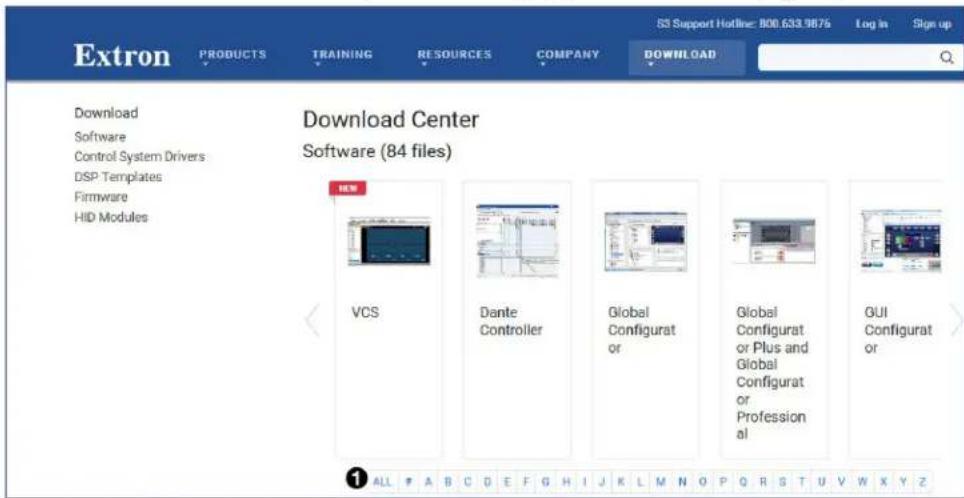Screen dimensions: 964x498
Task: Filter software by letter T
Action: pyautogui.click(x=802, y=481)
